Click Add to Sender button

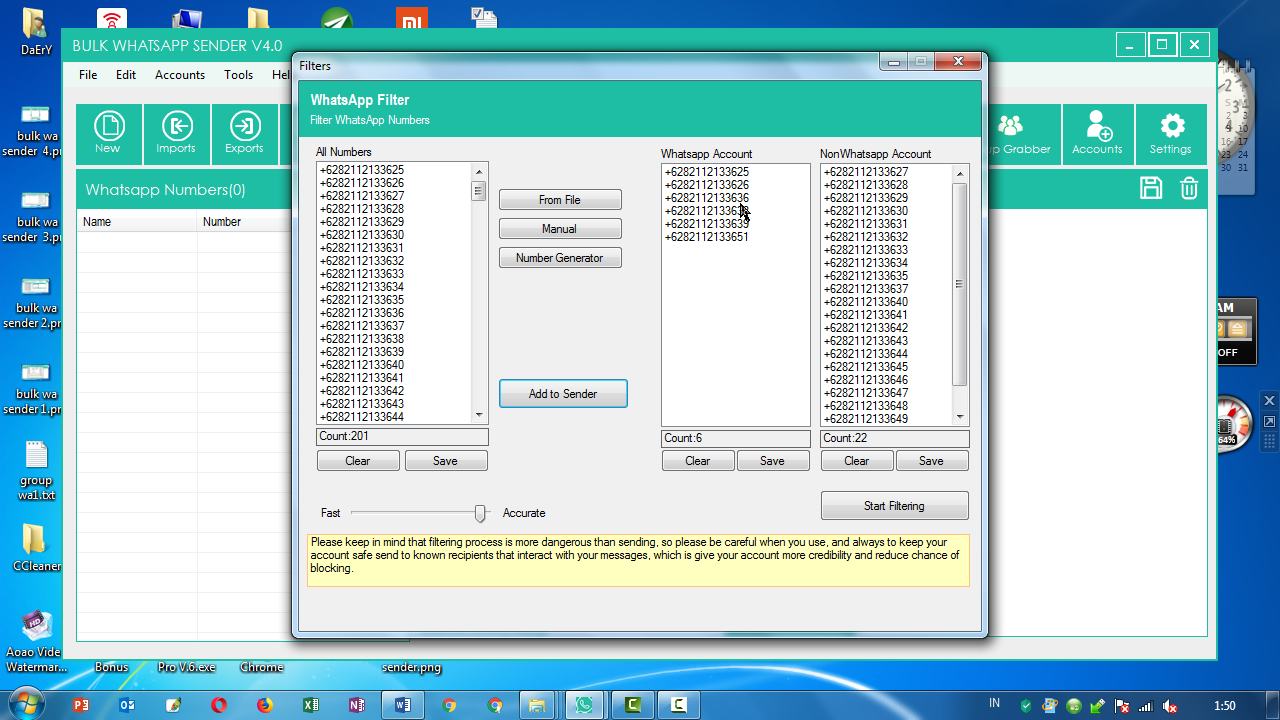(x=563, y=394)
